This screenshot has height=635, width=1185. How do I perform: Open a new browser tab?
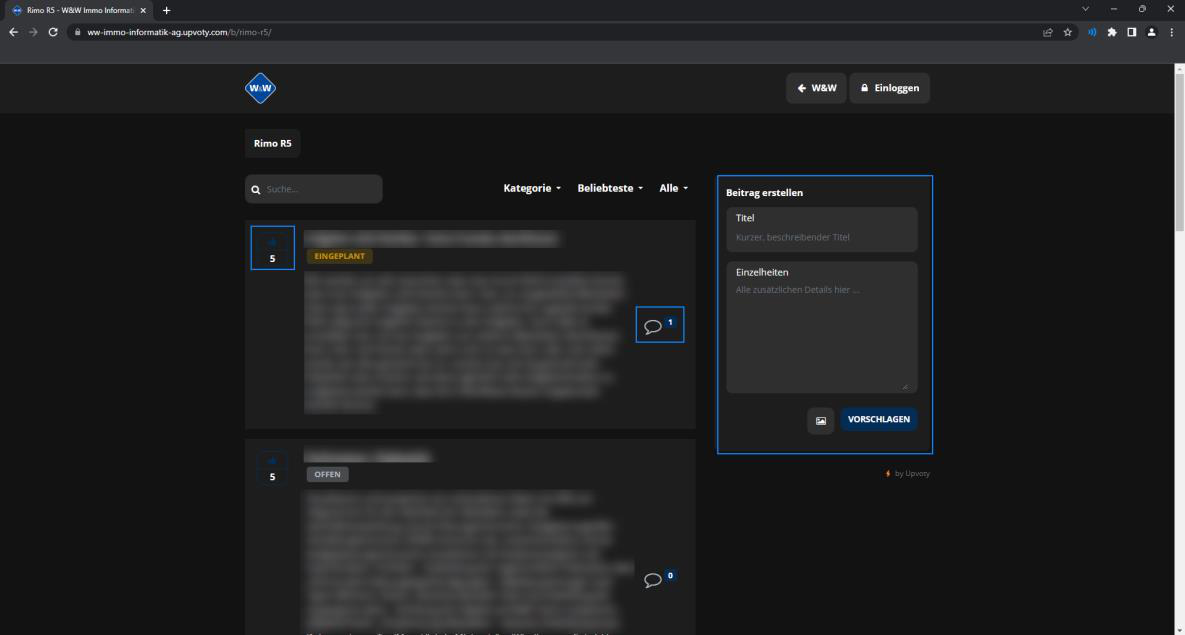point(166,11)
